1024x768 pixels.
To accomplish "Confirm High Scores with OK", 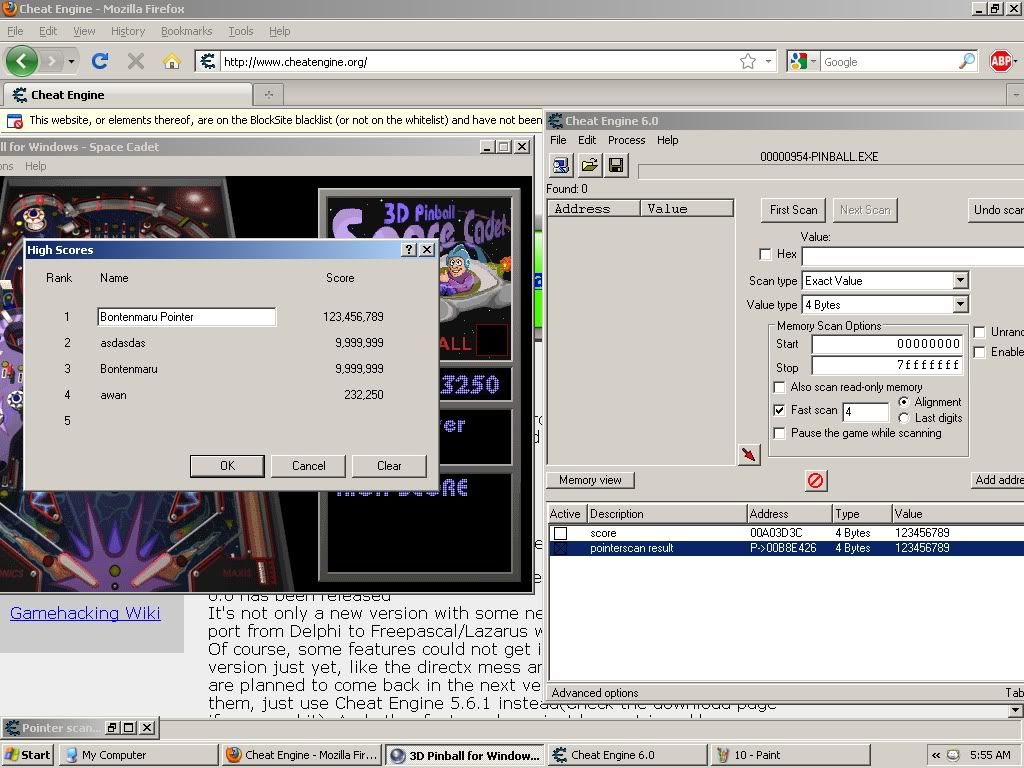I will pyautogui.click(x=227, y=466).
